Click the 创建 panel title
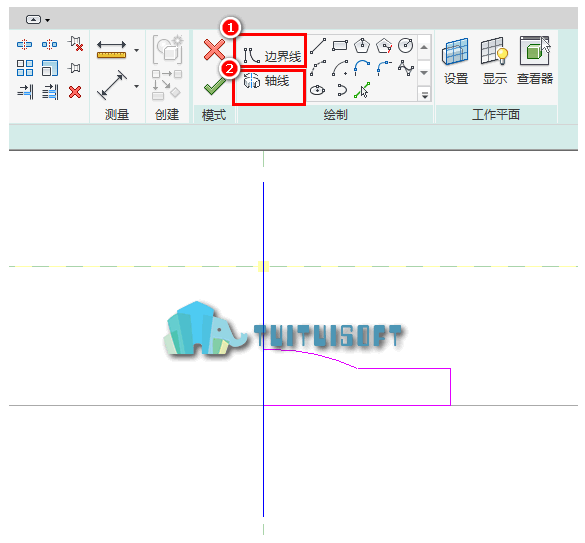The image size is (585, 543). pos(167,115)
